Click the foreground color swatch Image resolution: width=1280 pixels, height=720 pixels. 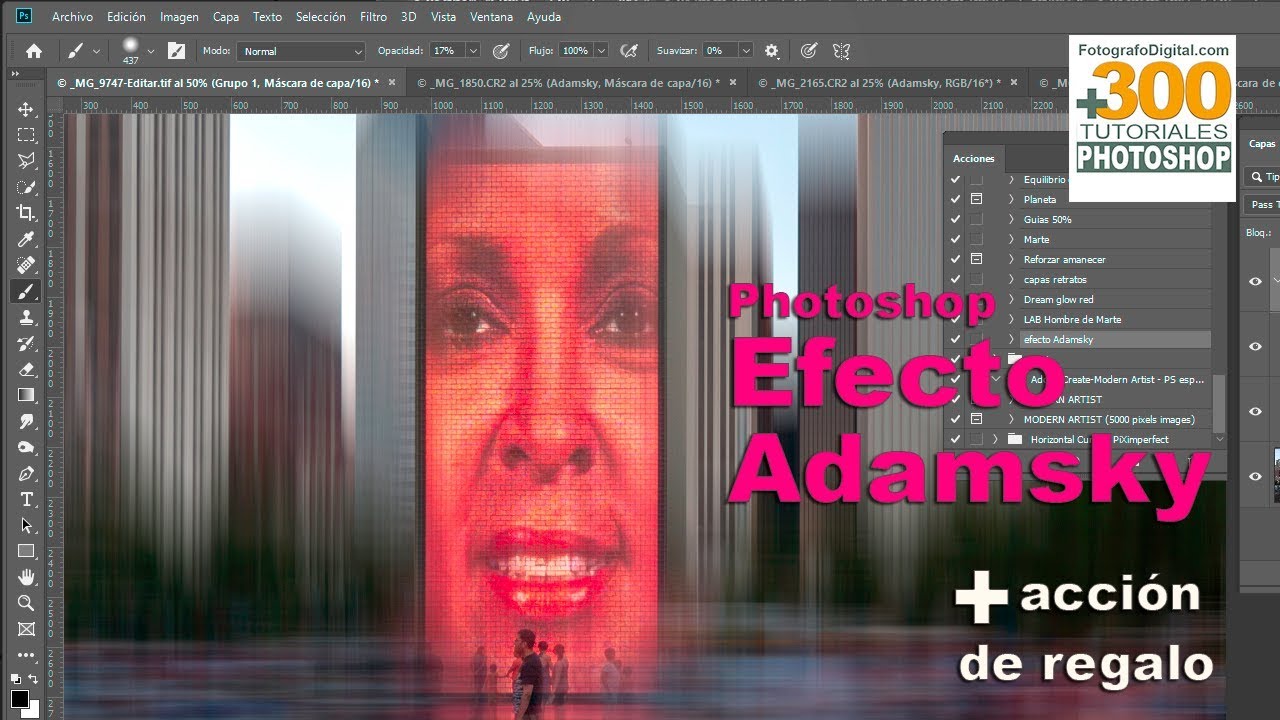click(19, 698)
